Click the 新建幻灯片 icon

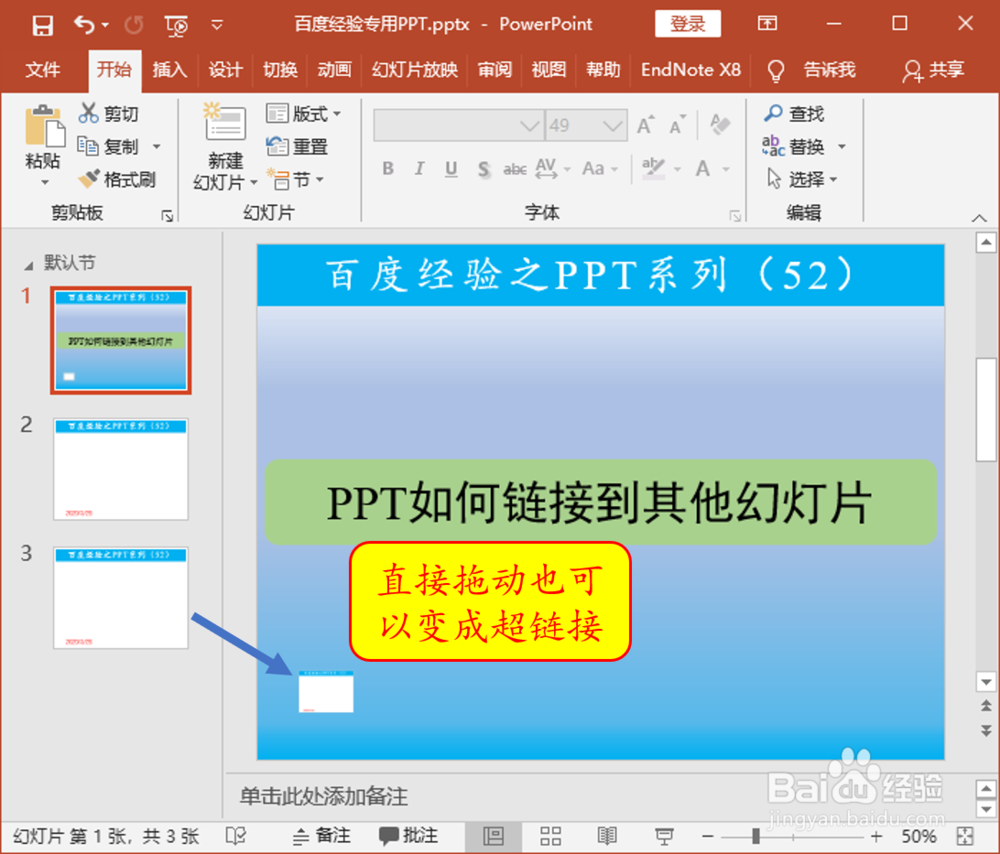225,121
